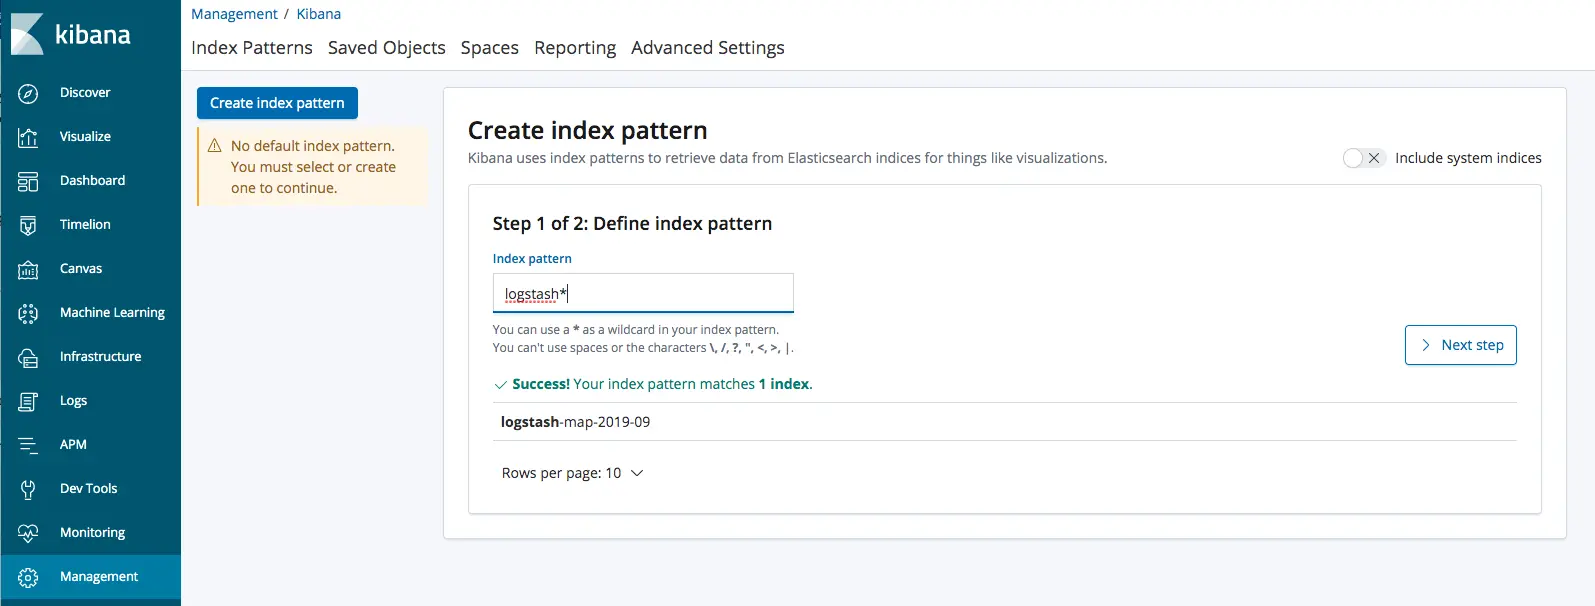Screen dimensions: 1595x606
Task: Expand the Rows per page dropdown
Action: 572,473
